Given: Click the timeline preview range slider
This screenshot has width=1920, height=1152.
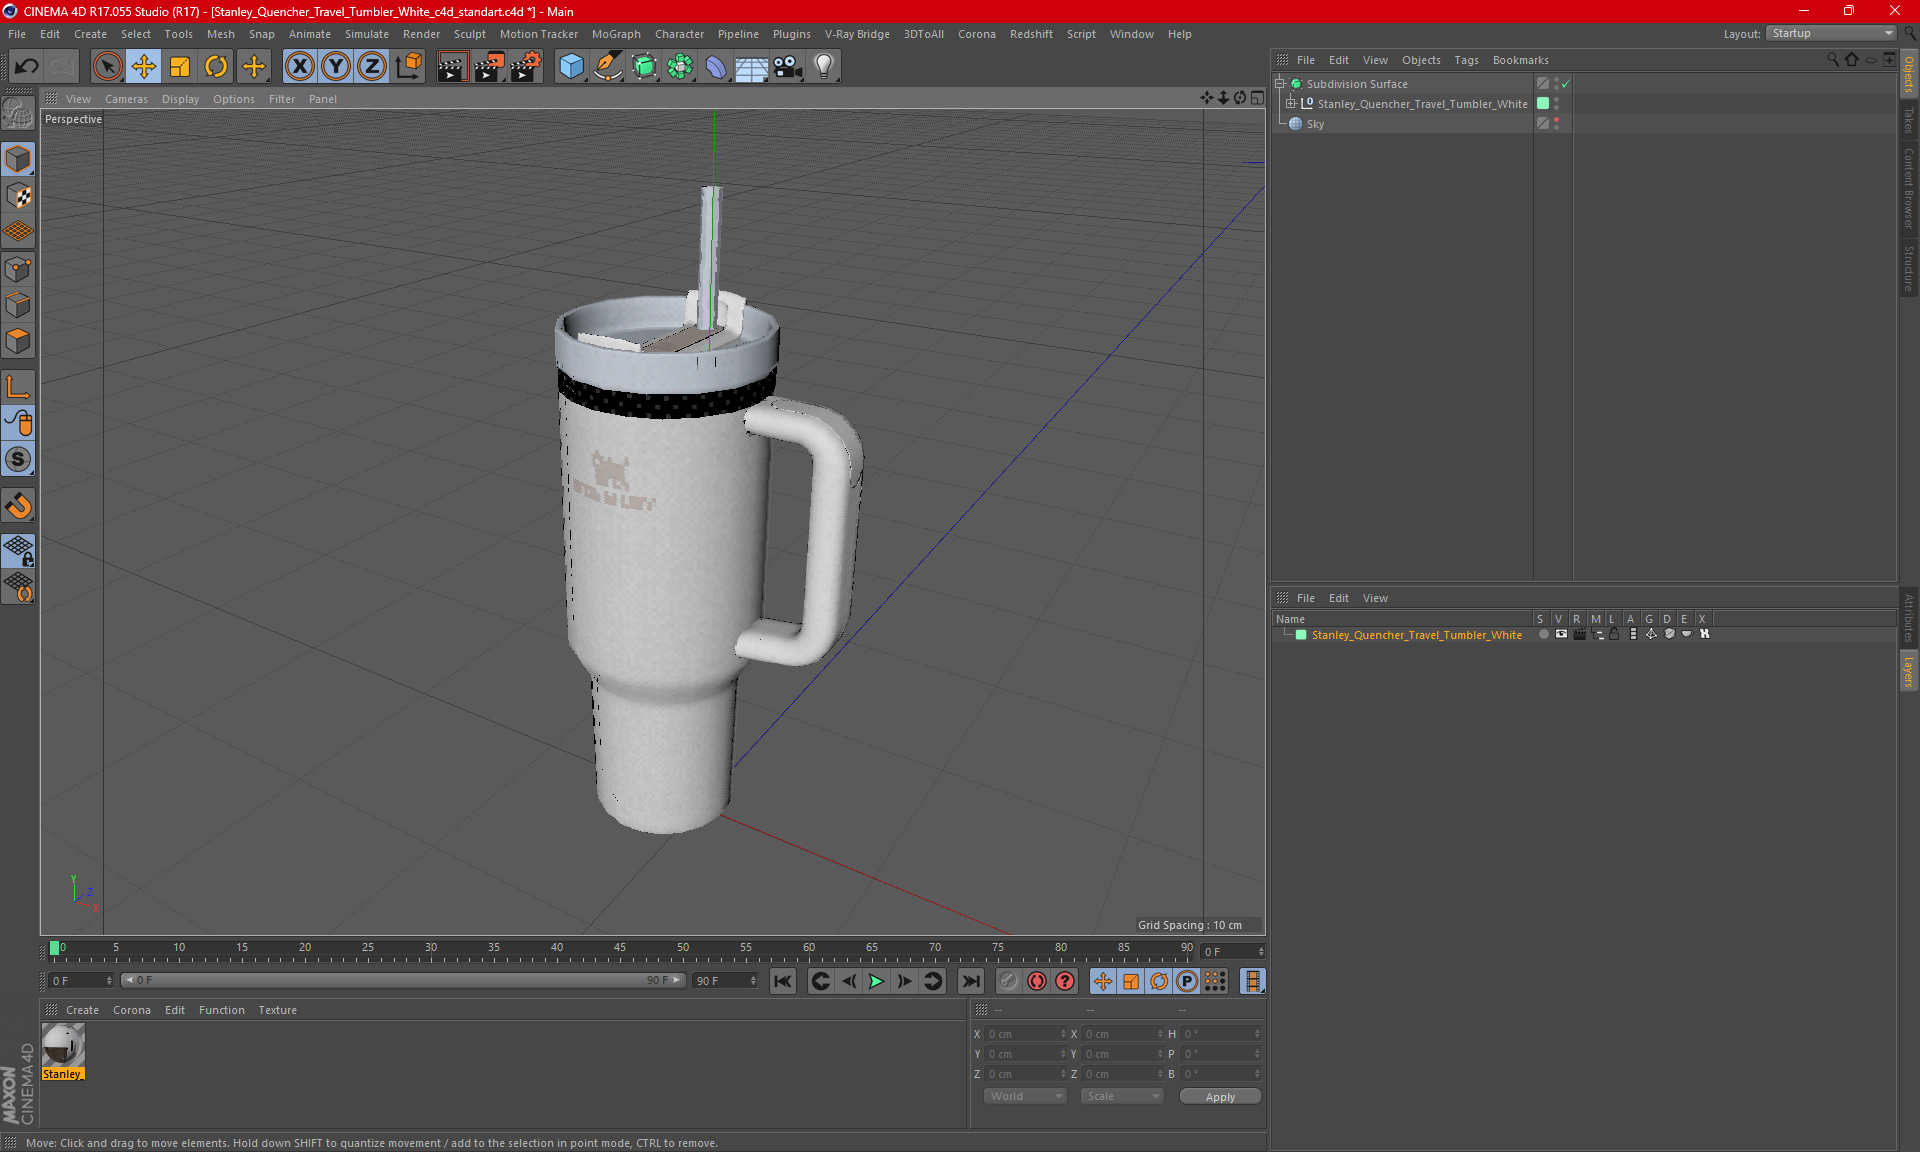Looking at the screenshot, I should point(403,981).
